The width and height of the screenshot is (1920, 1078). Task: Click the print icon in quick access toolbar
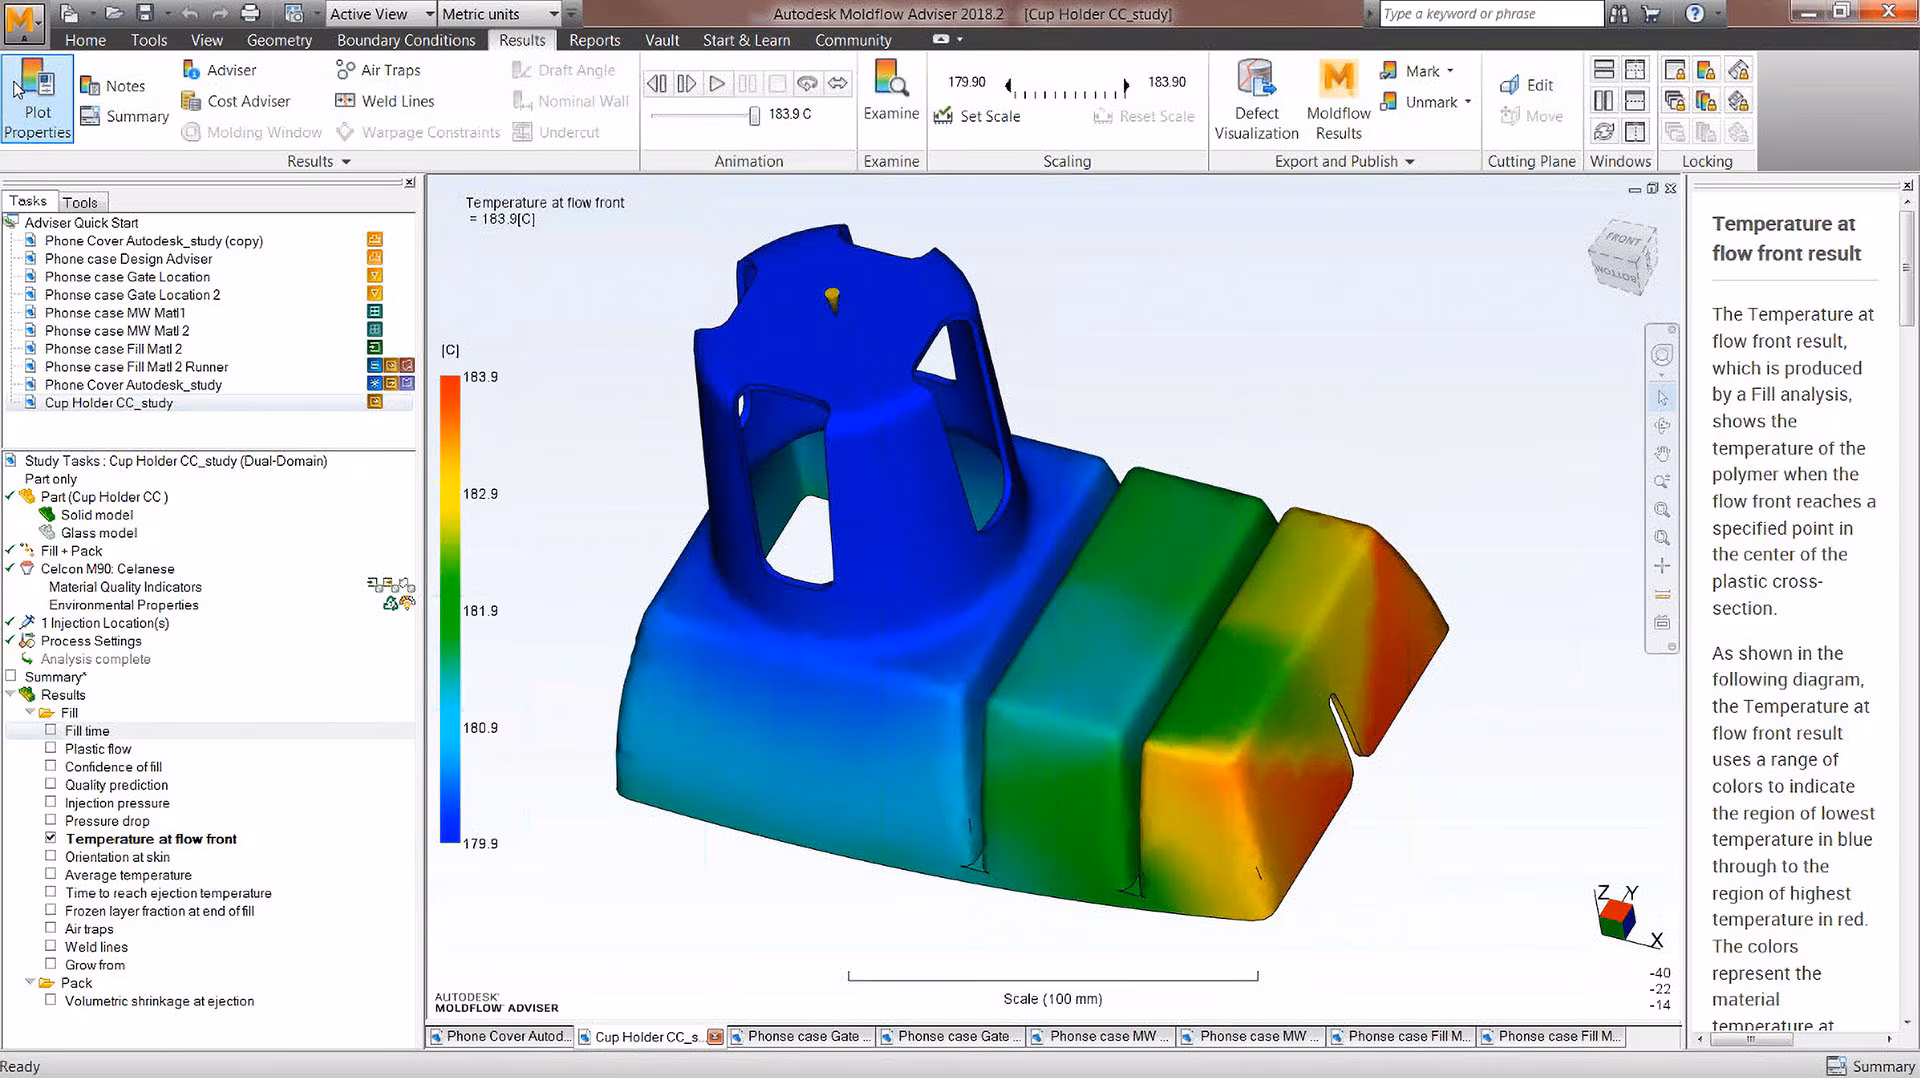click(x=250, y=14)
